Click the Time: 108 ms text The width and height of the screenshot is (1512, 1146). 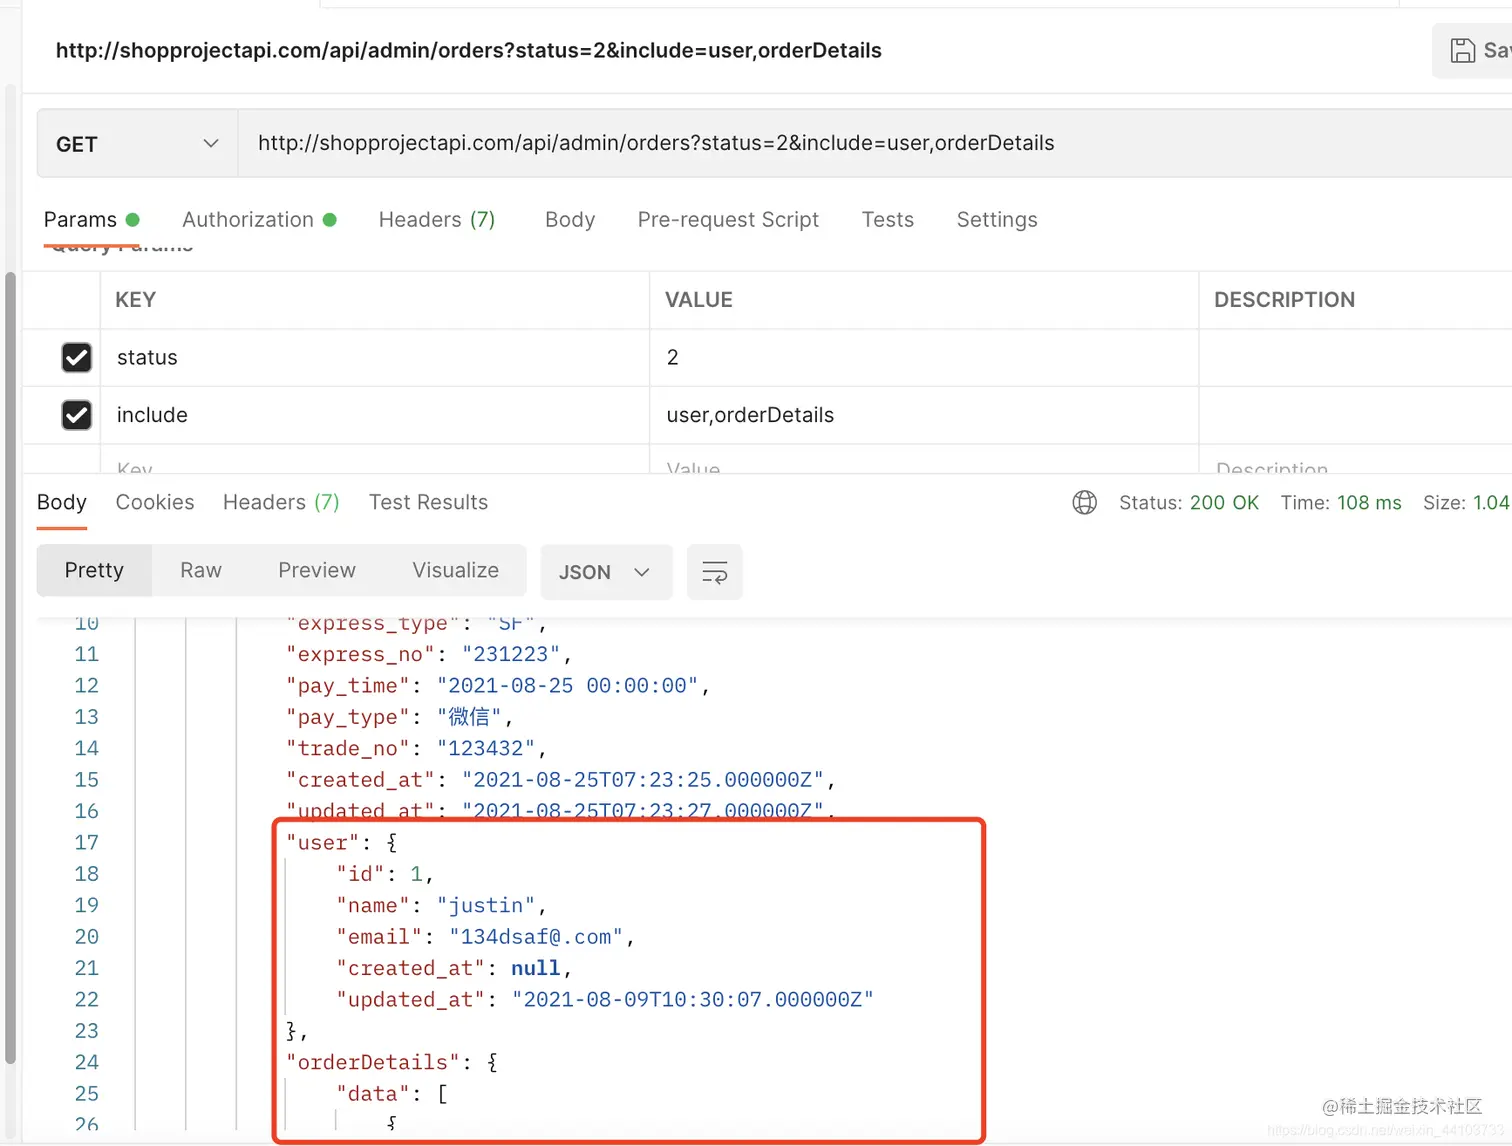point(1341,503)
